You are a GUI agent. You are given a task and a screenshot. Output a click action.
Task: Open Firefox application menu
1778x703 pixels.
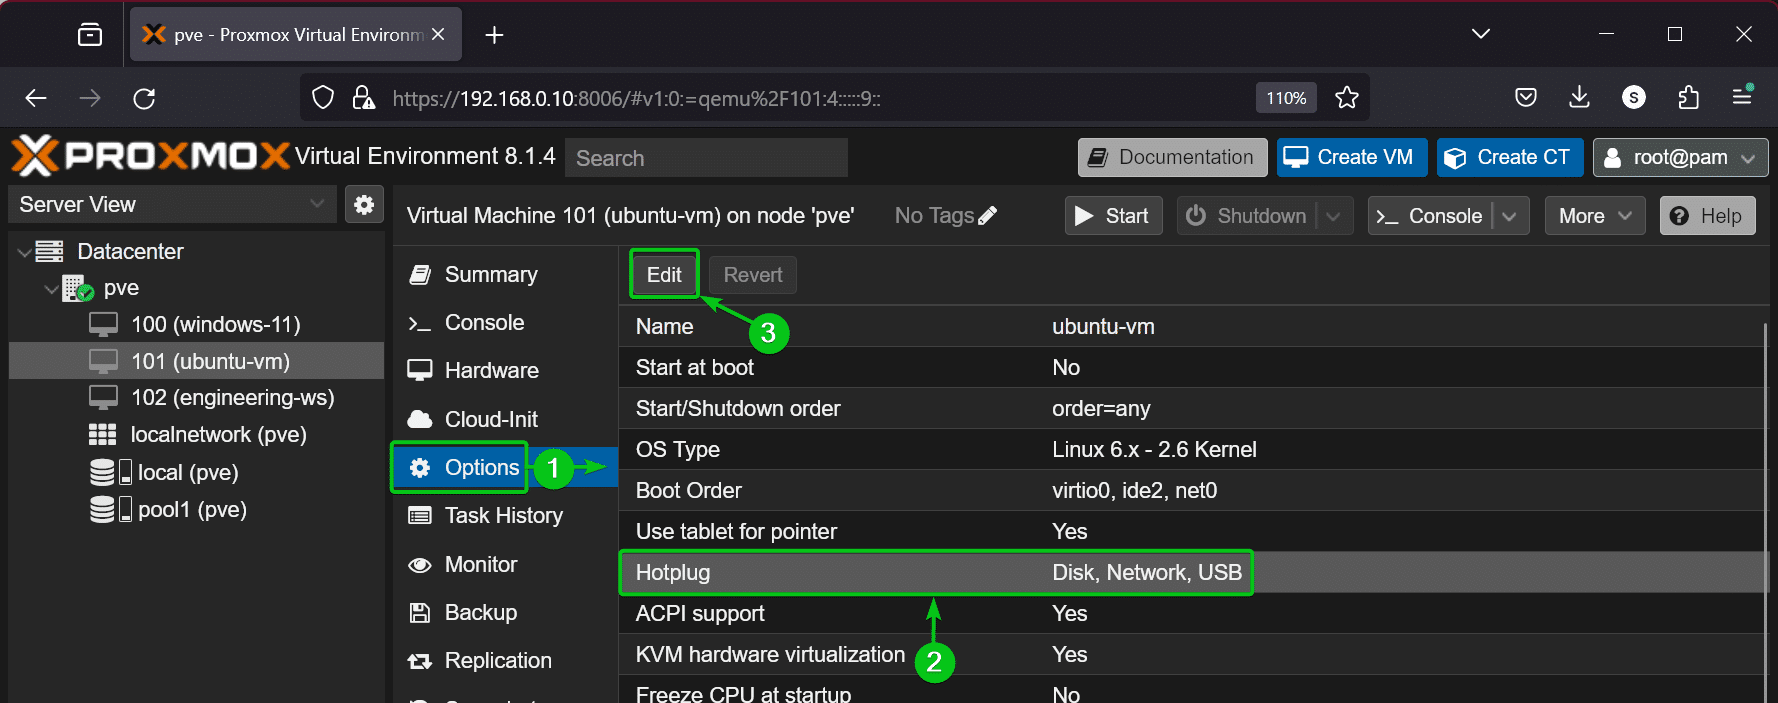point(1742,98)
